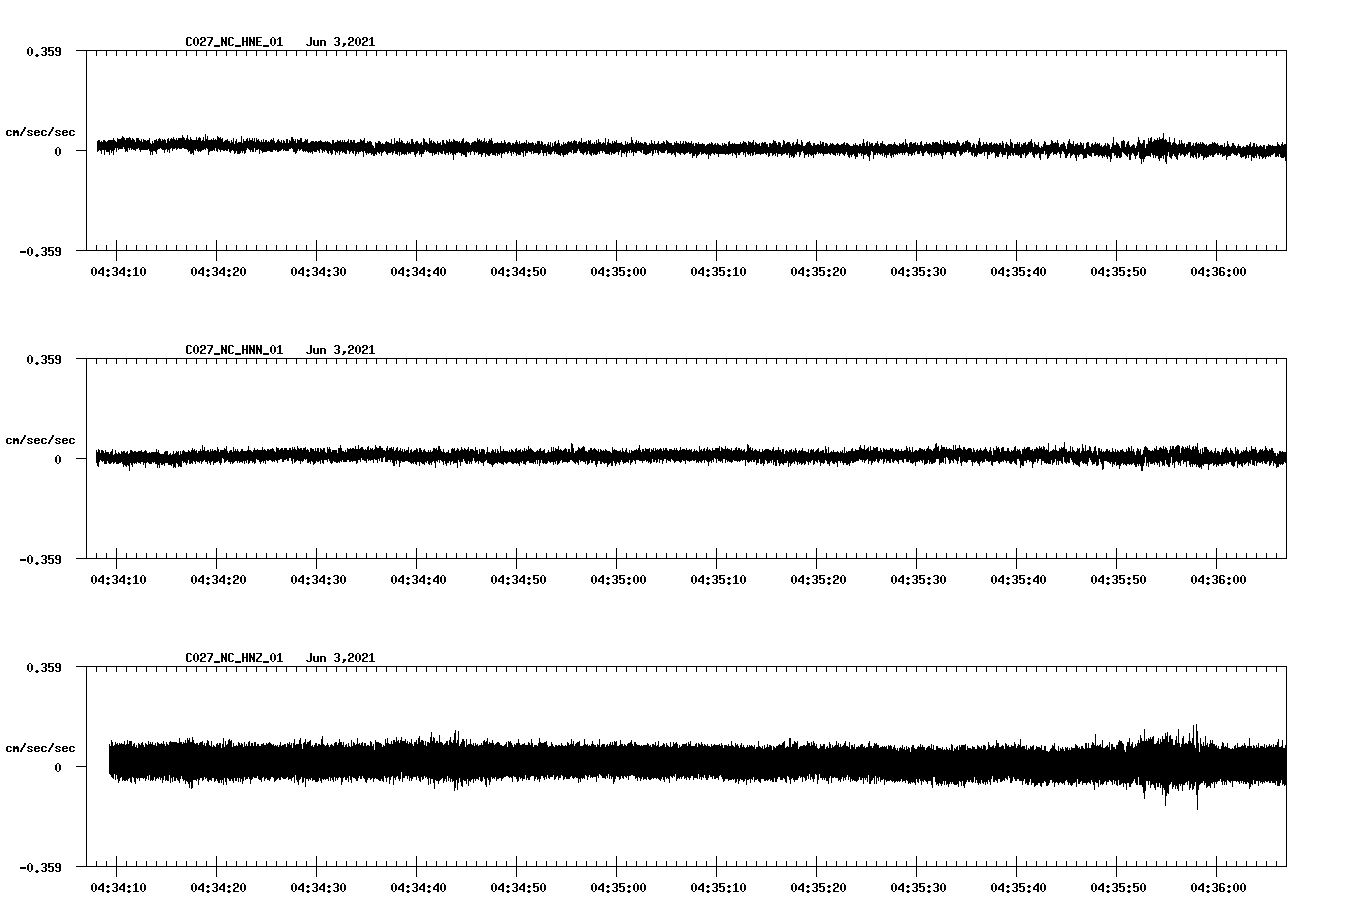
Task: Click 04:34:10 time label under HNE plot
Action: click(118, 272)
